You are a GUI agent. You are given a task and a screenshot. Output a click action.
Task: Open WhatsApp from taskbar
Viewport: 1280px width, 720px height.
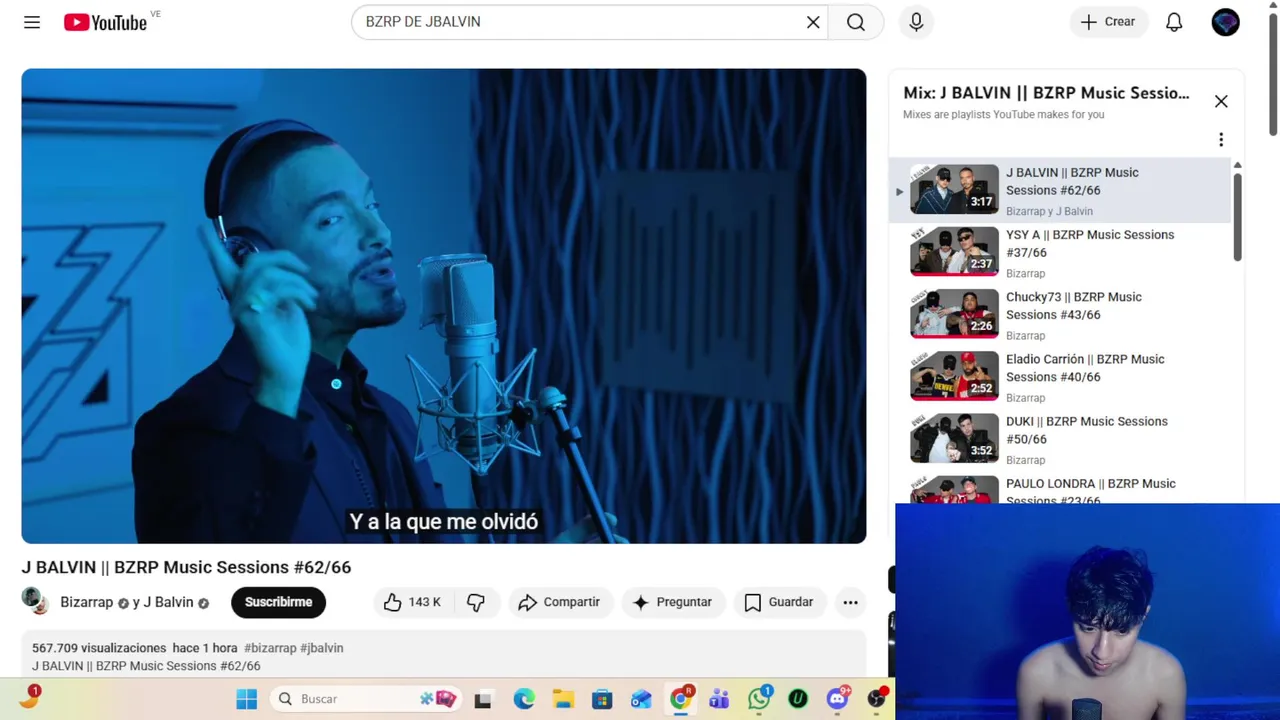[x=759, y=698]
